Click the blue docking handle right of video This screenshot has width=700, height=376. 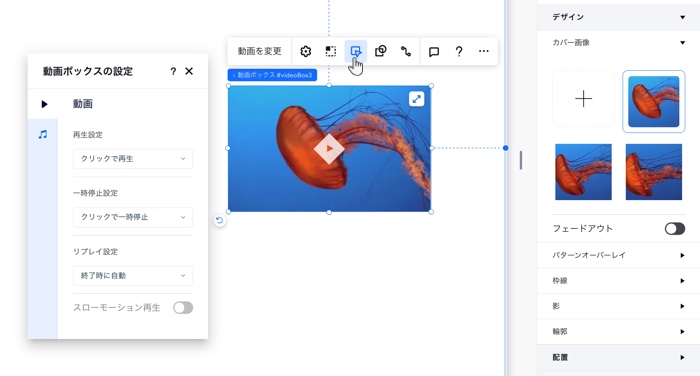point(505,148)
